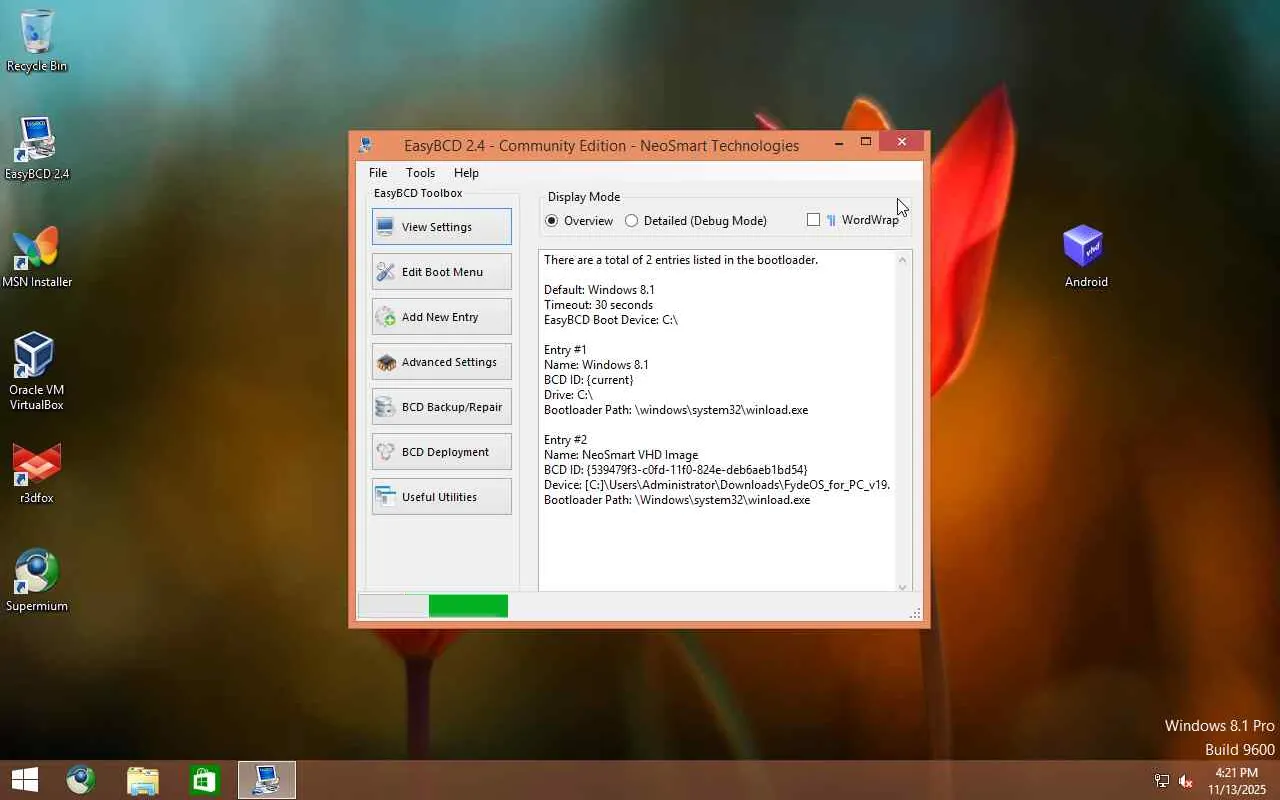This screenshot has height=800, width=1280.
Task: Open File Explorer from the taskbar
Action: [x=143, y=780]
